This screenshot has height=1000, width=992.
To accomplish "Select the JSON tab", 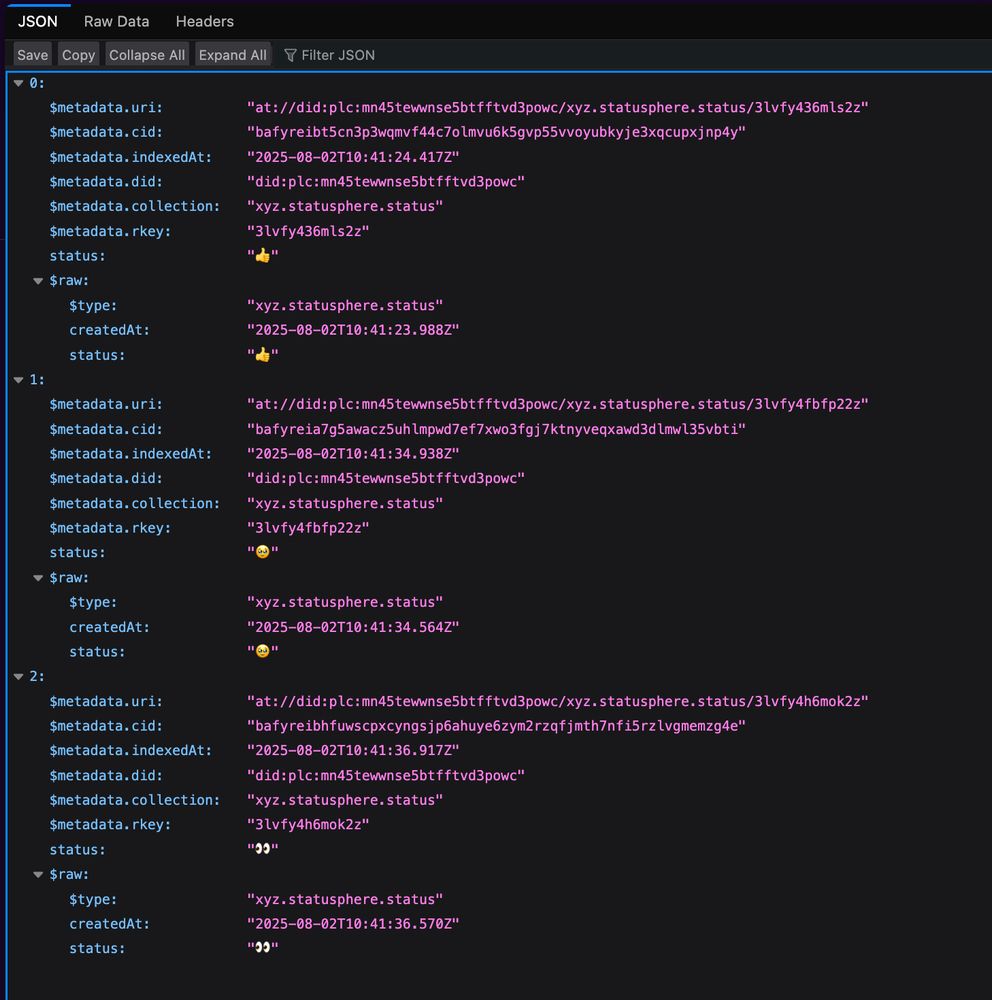I will [x=38, y=22].
